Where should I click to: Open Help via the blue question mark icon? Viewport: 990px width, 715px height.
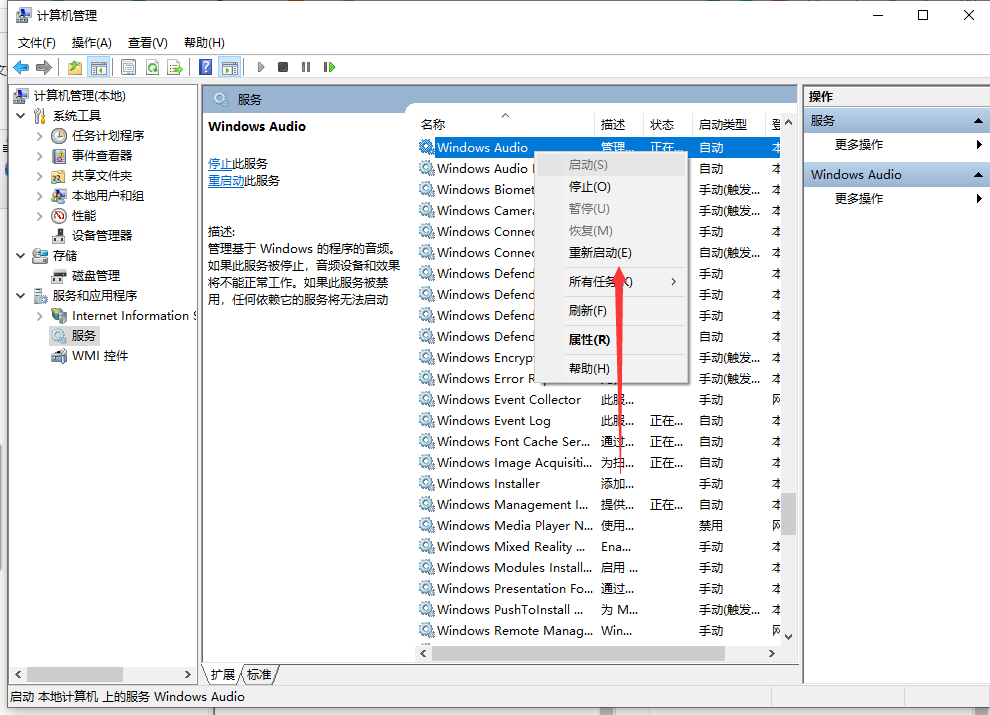click(x=205, y=67)
